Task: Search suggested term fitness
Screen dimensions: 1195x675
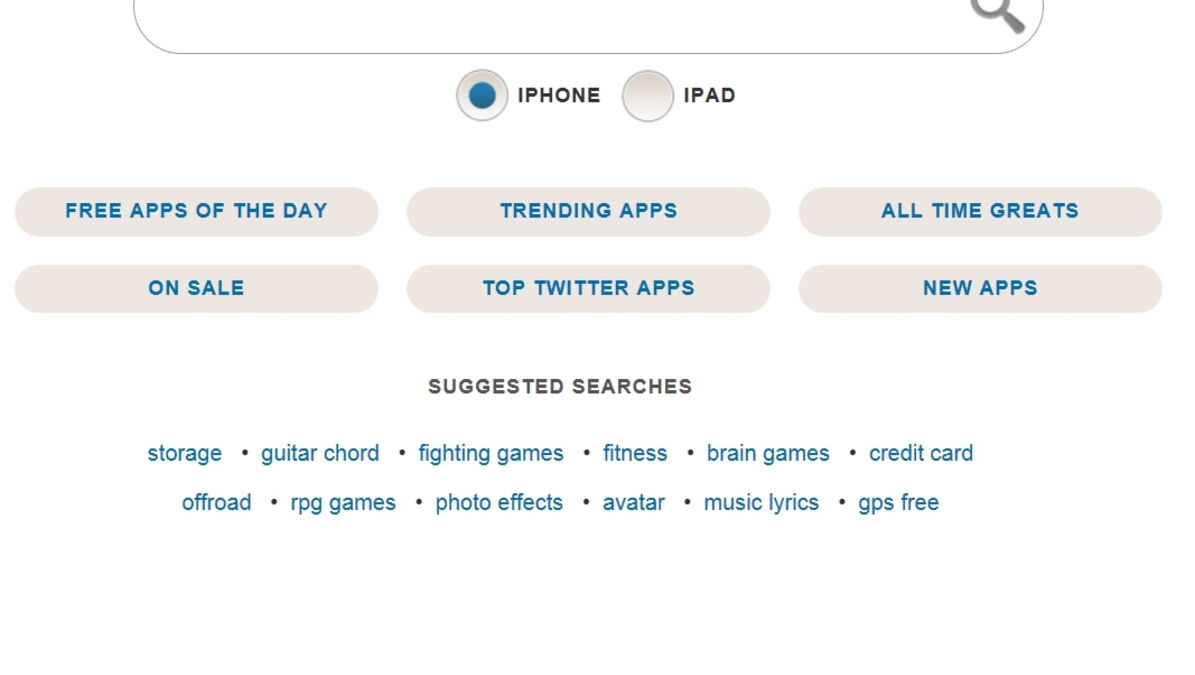Action: point(635,453)
